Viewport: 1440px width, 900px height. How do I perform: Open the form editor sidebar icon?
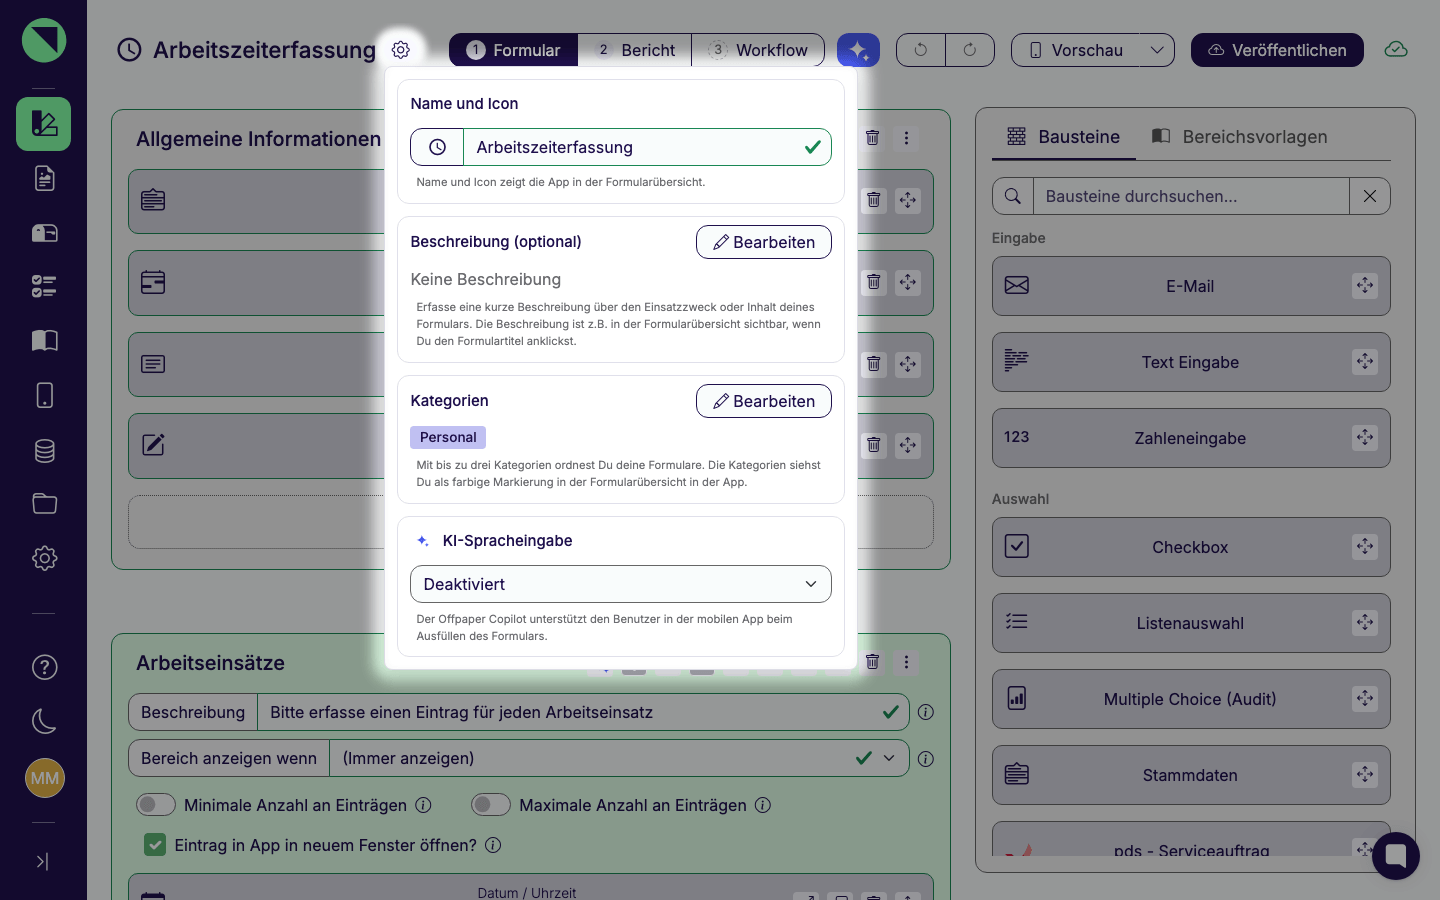44,124
